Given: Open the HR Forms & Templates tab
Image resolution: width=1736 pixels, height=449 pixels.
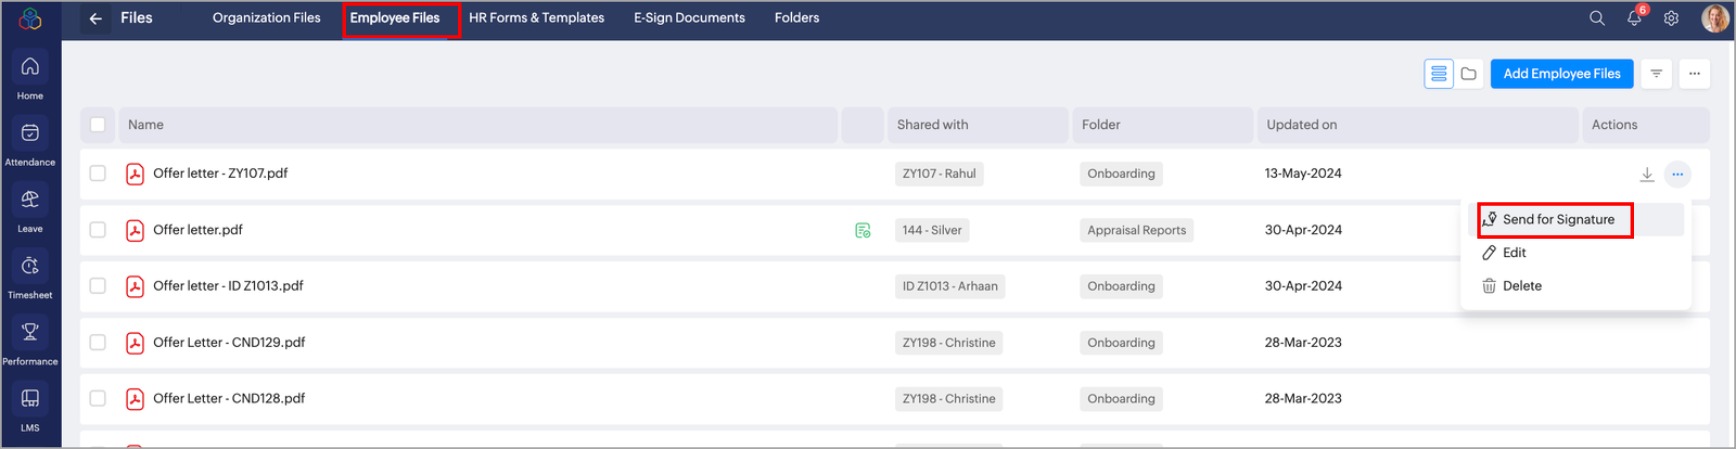Looking at the screenshot, I should [536, 18].
